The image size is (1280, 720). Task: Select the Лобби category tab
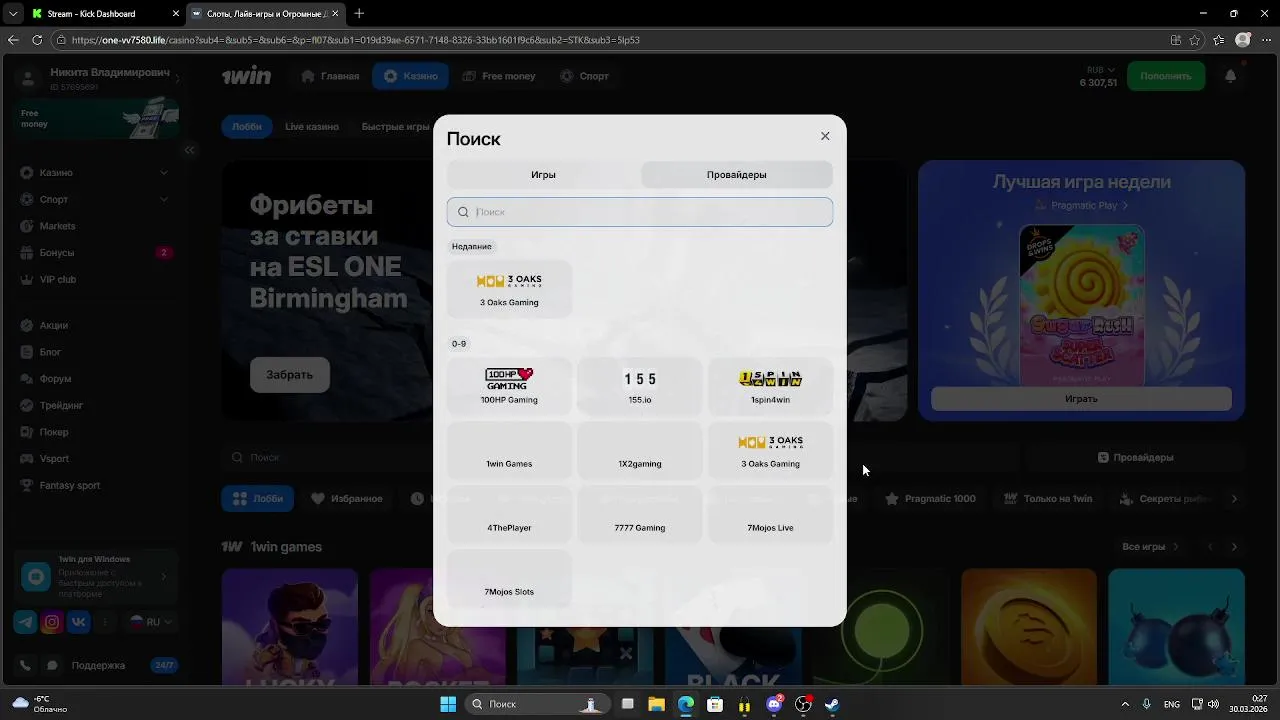[x=246, y=127]
